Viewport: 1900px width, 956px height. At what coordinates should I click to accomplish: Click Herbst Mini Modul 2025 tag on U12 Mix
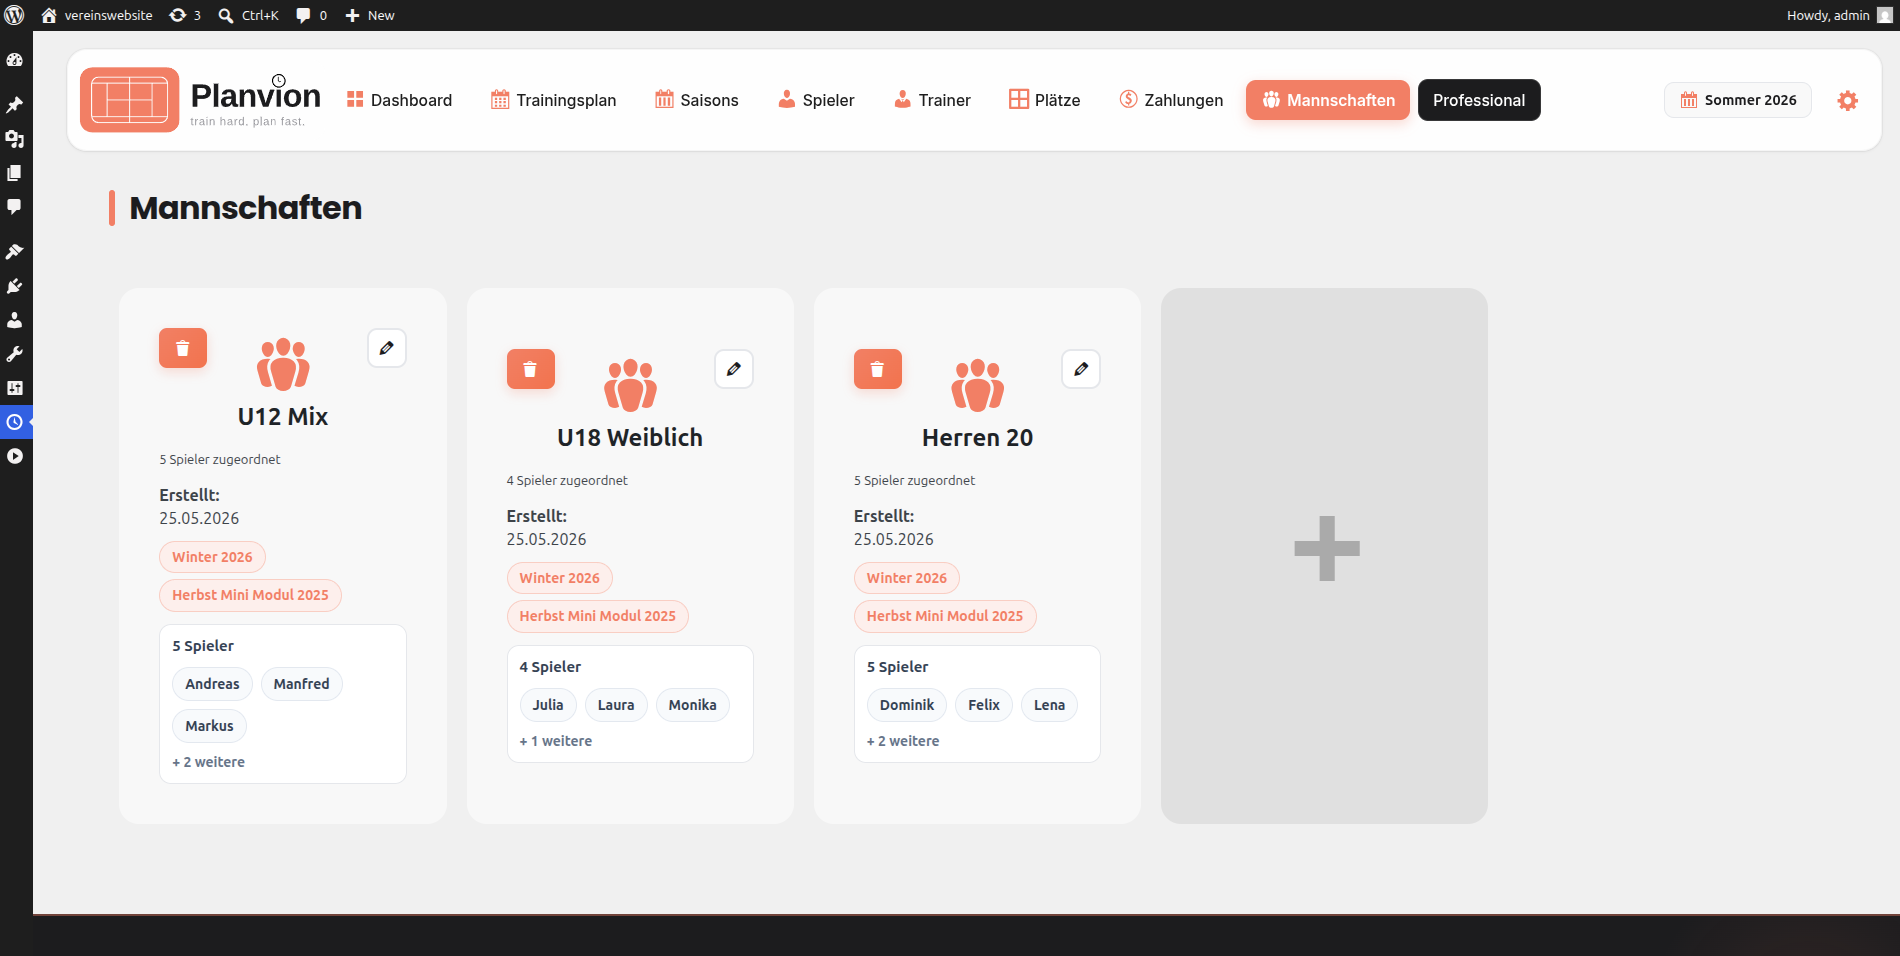coord(250,595)
